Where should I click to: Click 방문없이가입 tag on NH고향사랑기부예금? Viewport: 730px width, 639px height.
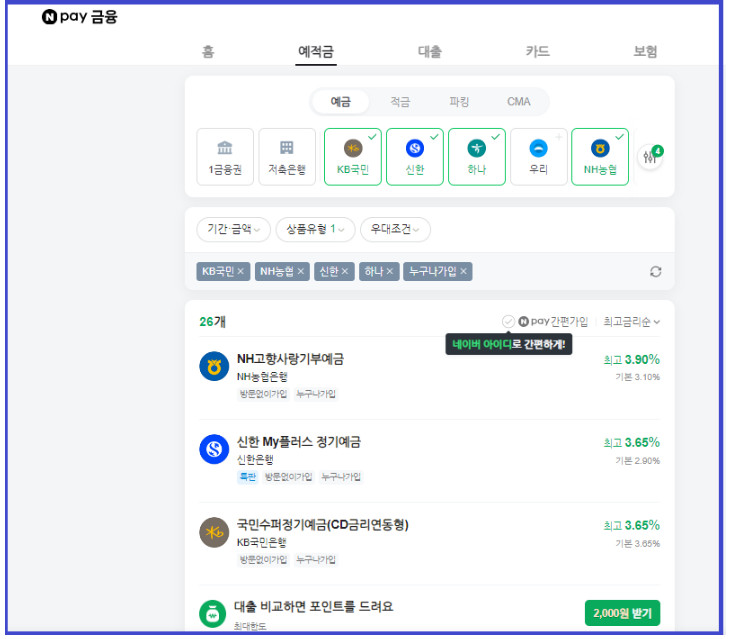pos(263,394)
